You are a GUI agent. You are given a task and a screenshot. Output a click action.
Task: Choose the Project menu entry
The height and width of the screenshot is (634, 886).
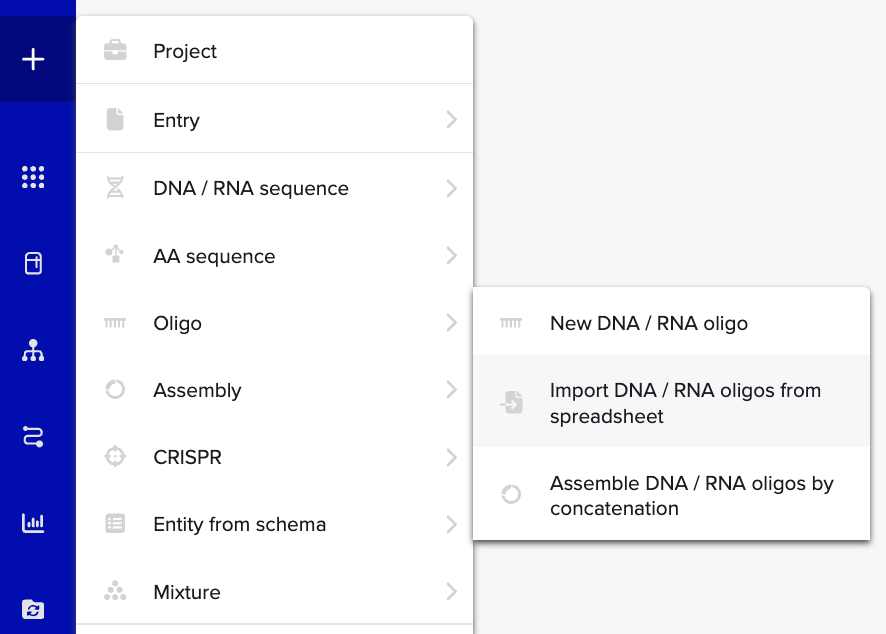185,51
